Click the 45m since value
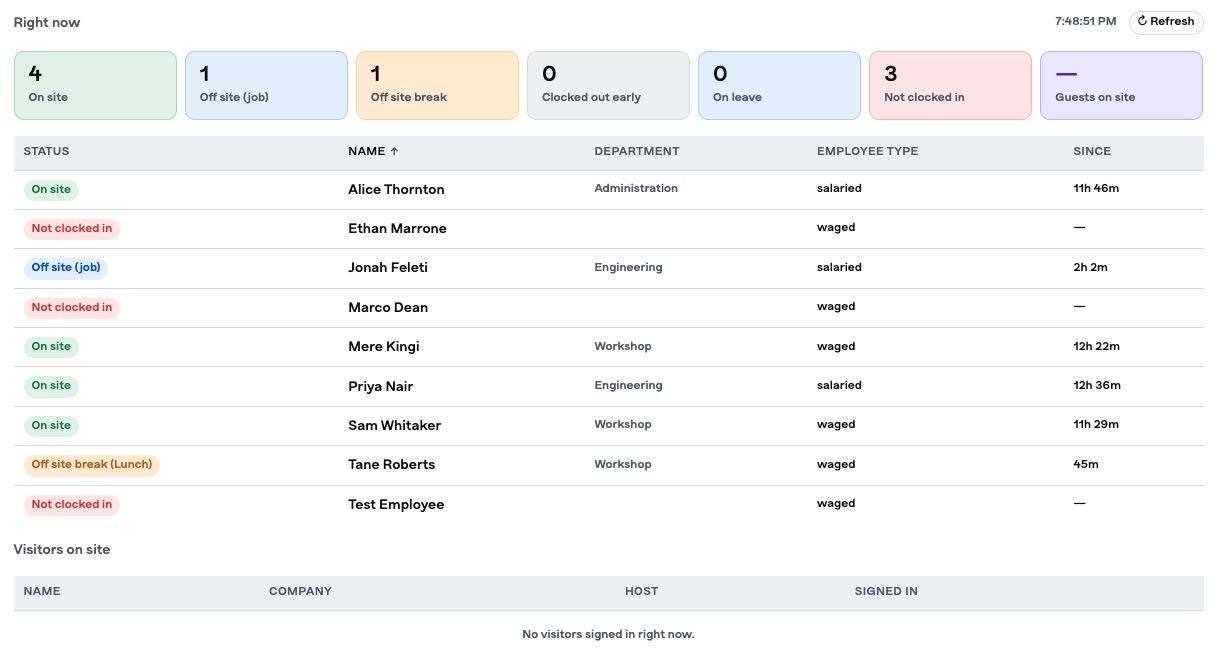1220x667 pixels. coord(1086,464)
